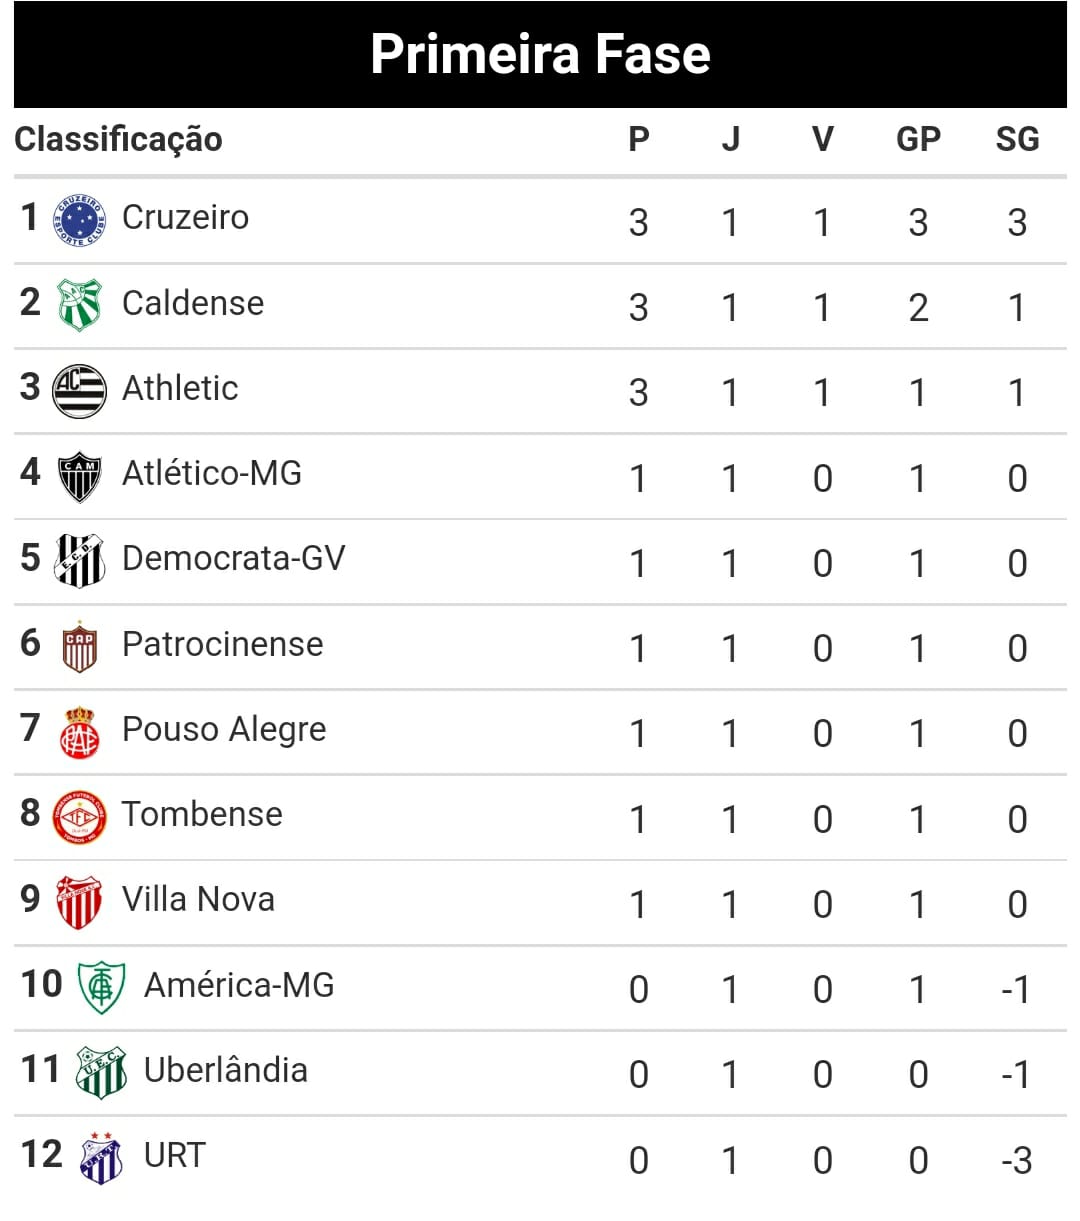Click the URT crest with stars
1080x1221 pixels.
click(101, 1158)
